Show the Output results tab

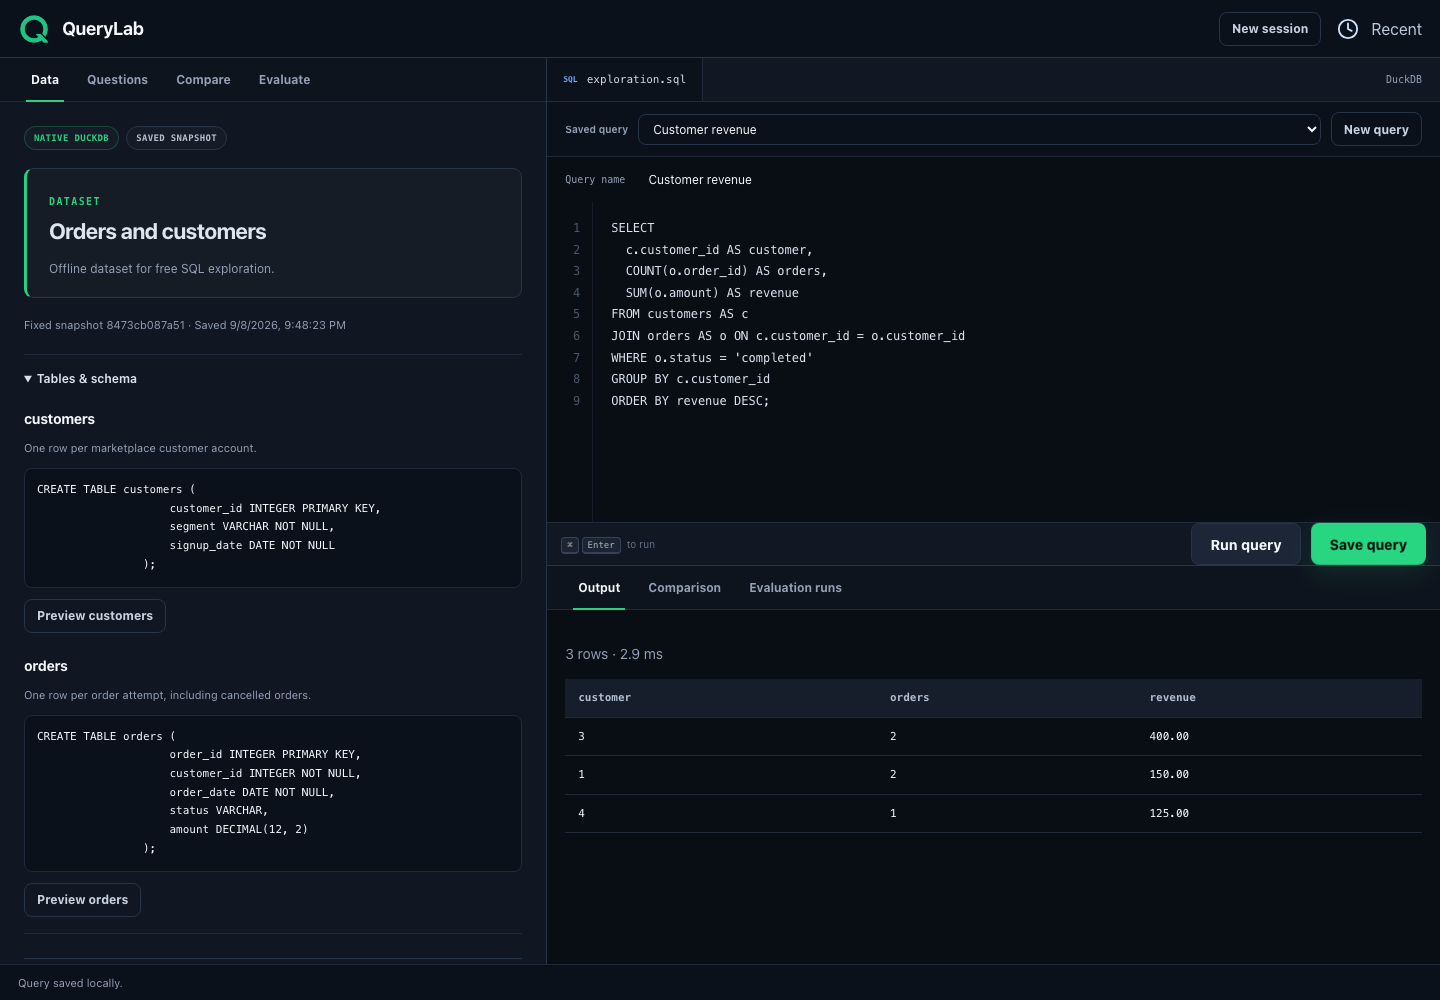pyautogui.click(x=599, y=588)
